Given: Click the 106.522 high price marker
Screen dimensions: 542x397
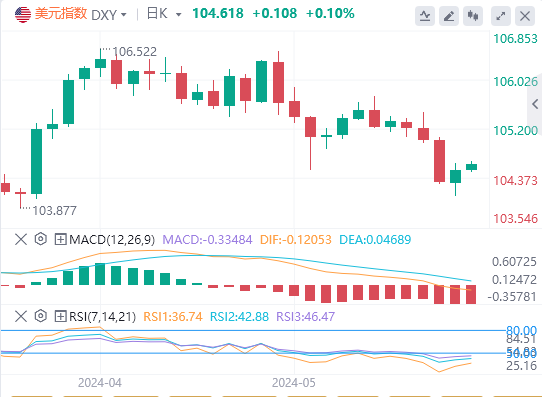Looking at the screenshot, I should point(134,52).
